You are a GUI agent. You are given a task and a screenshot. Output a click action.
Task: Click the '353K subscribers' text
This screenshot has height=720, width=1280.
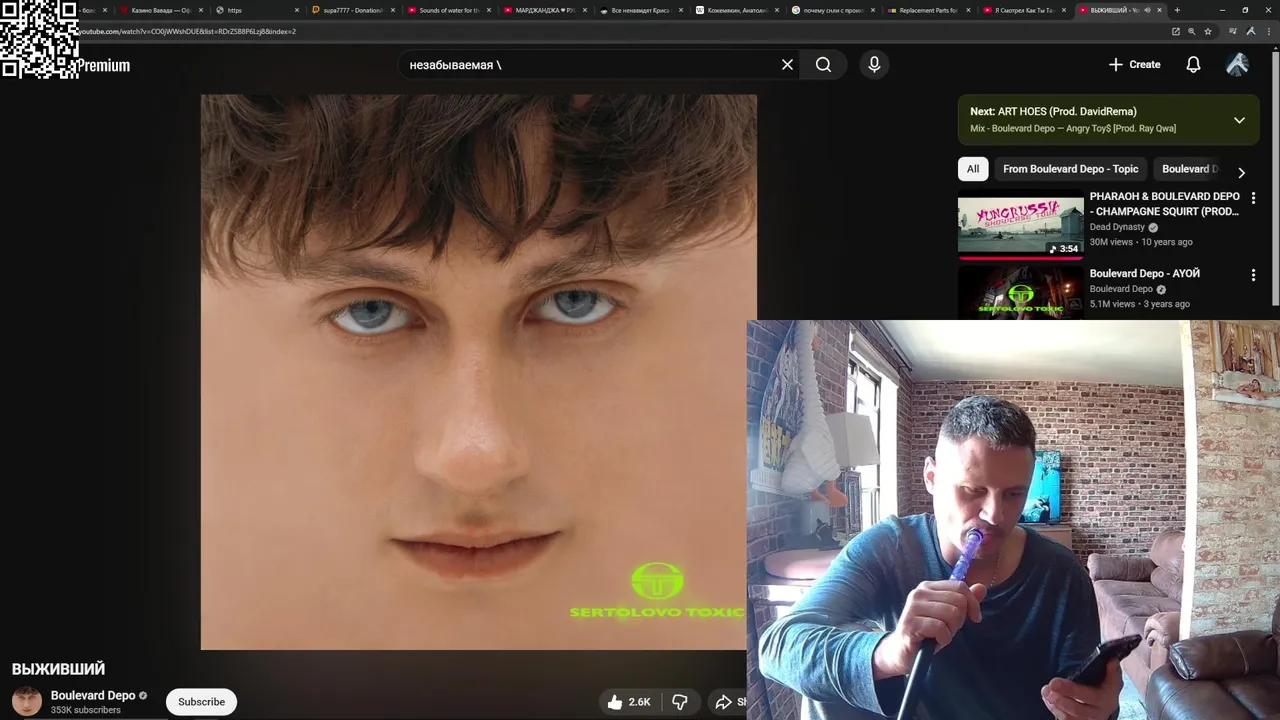pos(86,710)
